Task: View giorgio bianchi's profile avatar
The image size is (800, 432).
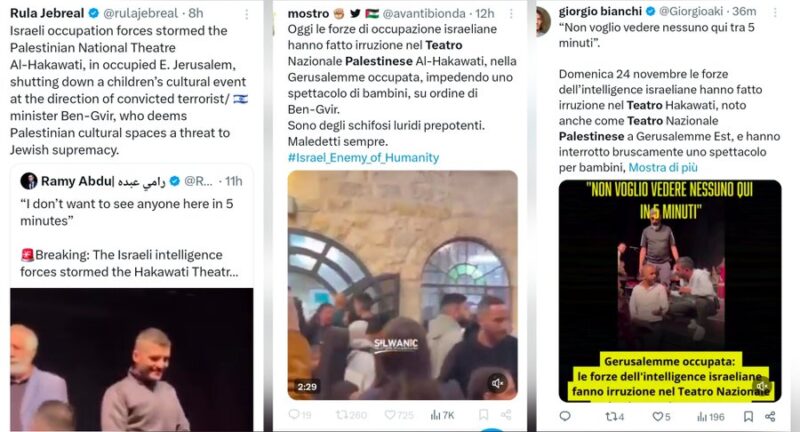Action: [x=543, y=22]
